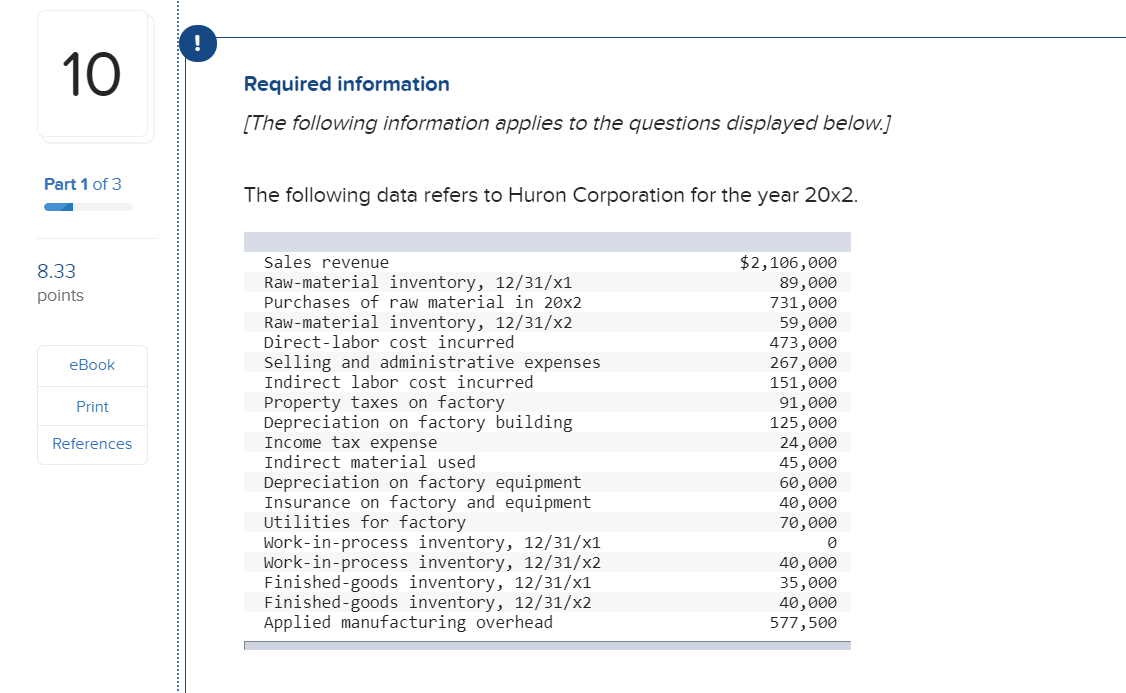1126x693 pixels.
Task: Click the 8.33 points indicator
Action: [x=60, y=282]
